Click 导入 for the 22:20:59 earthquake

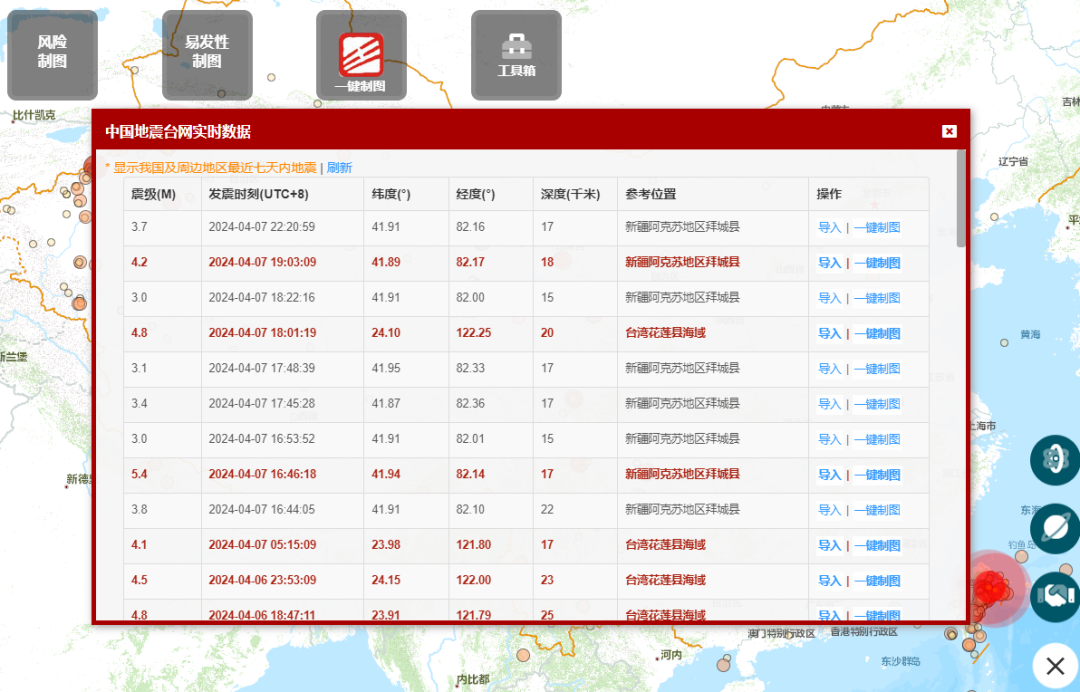click(x=830, y=227)
